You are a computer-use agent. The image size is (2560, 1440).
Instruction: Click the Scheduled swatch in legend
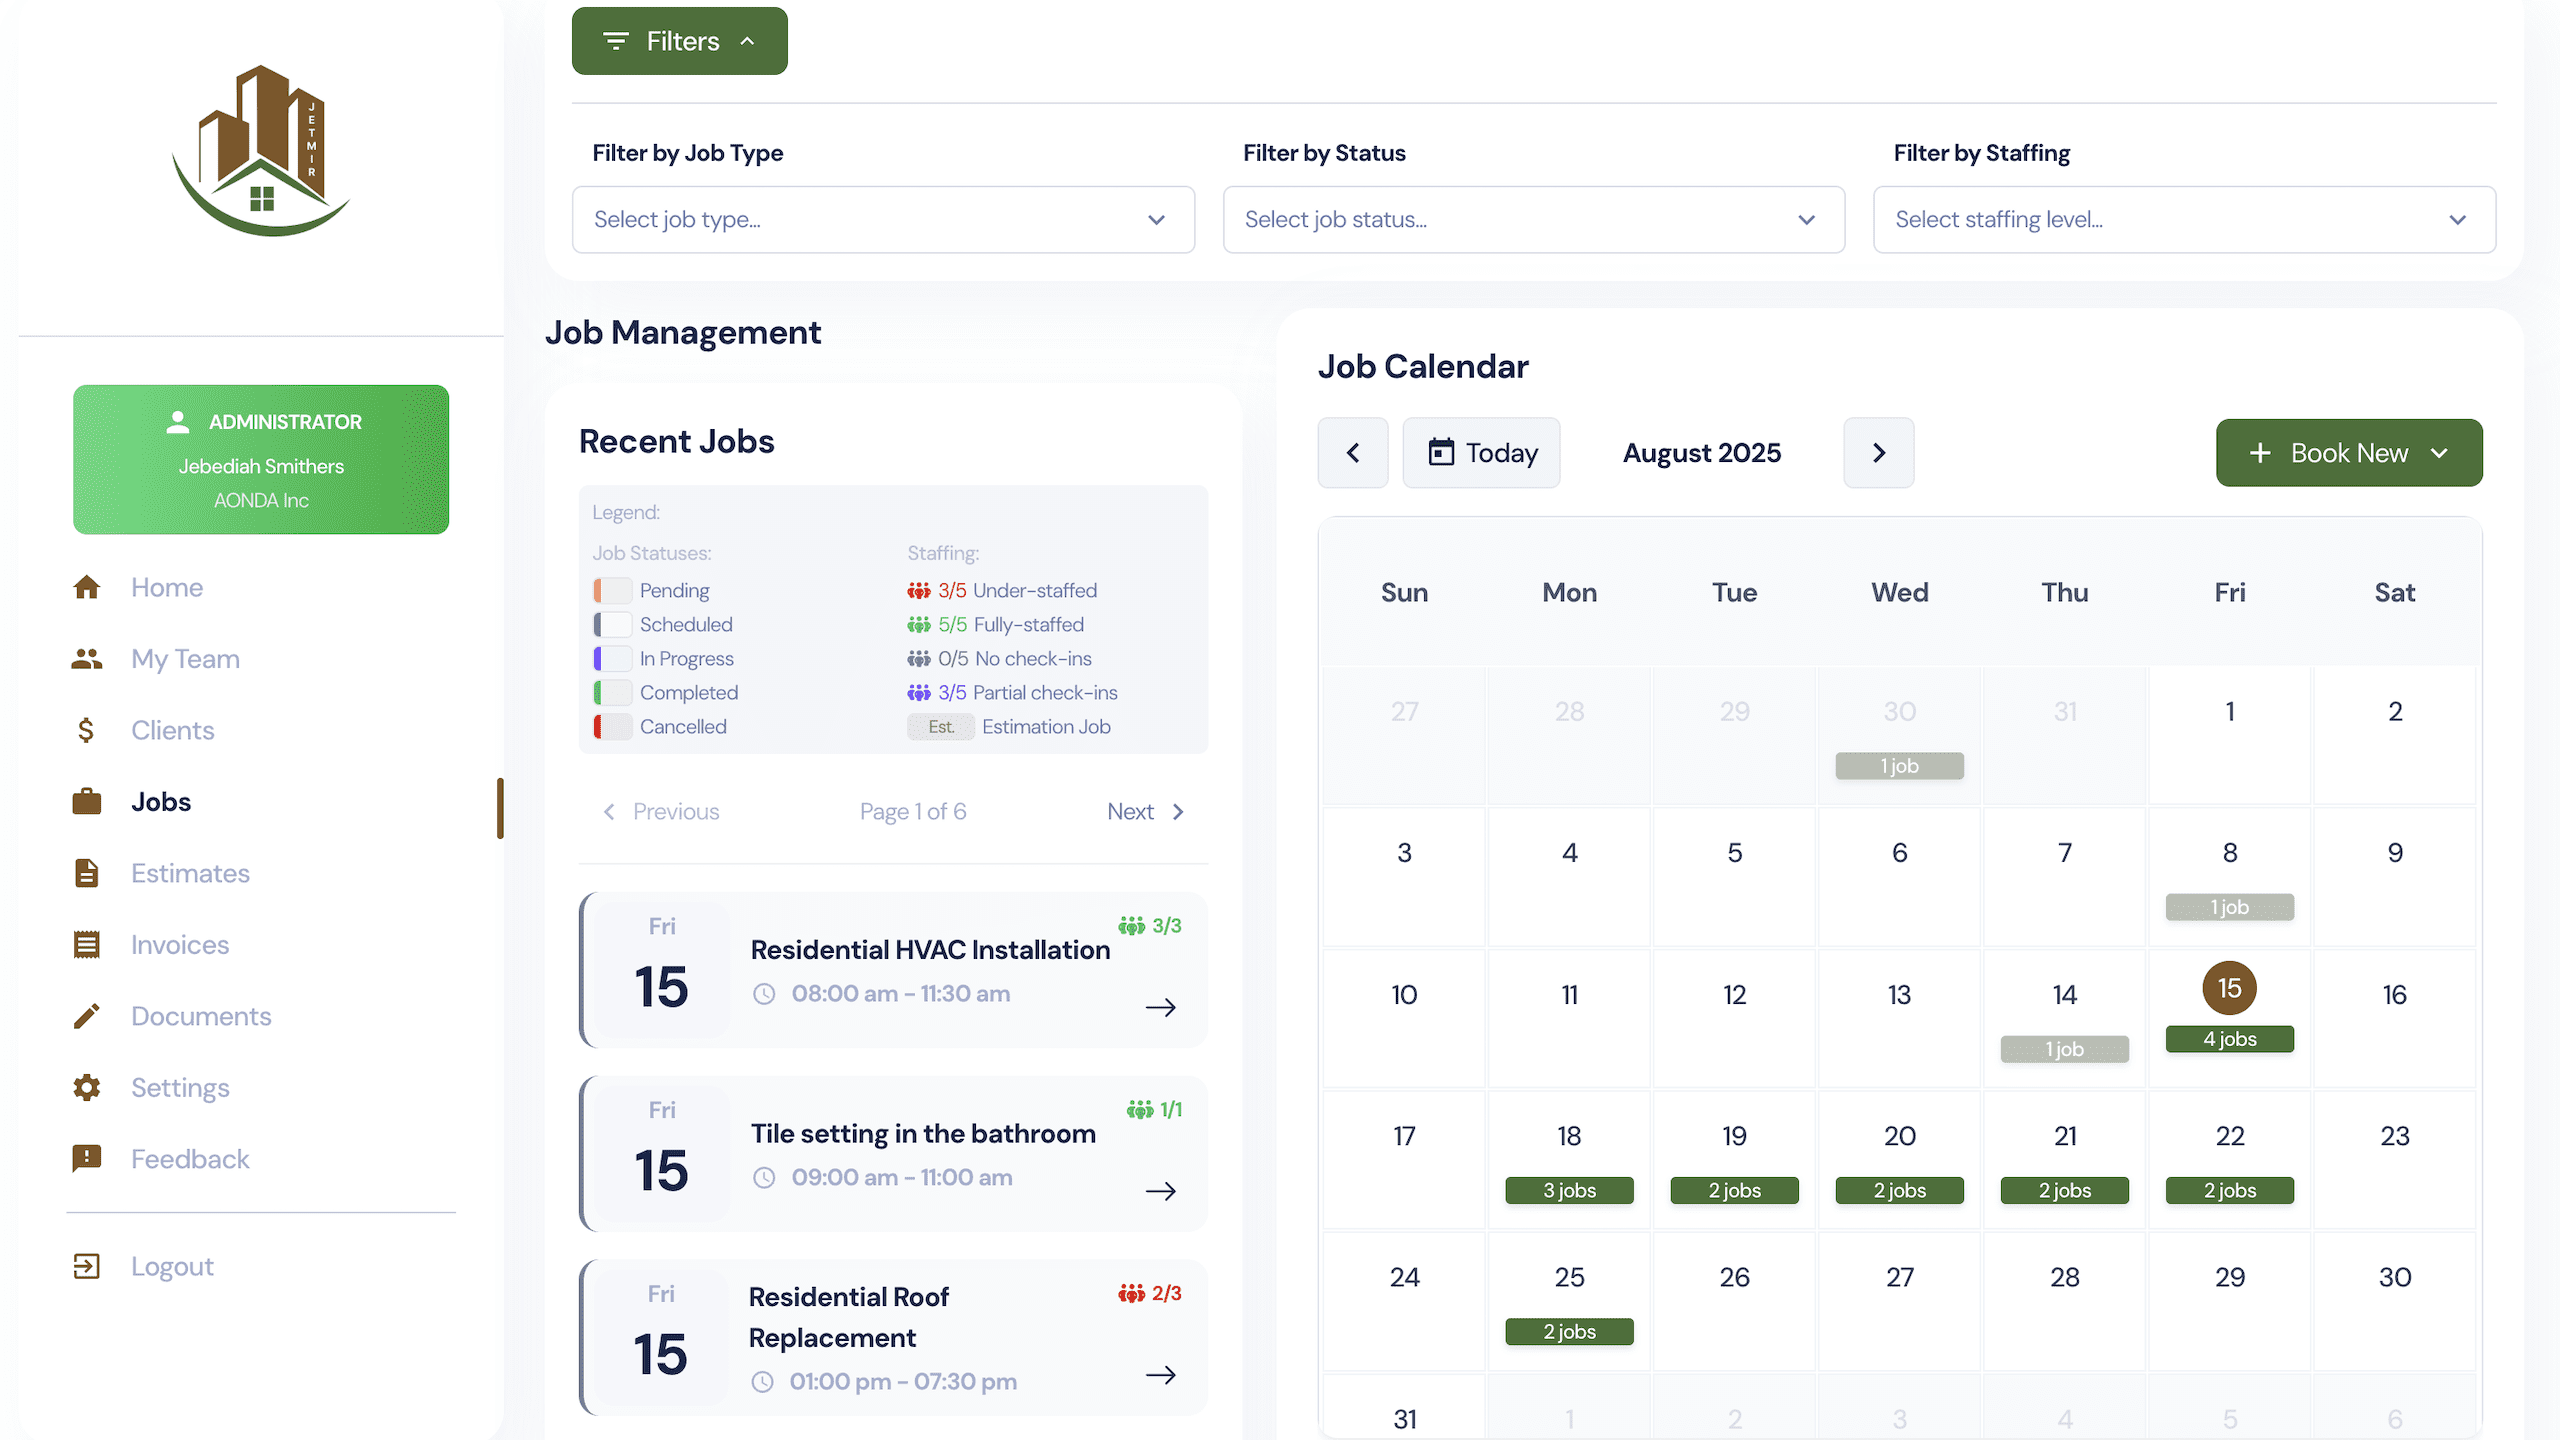[613, 625]
